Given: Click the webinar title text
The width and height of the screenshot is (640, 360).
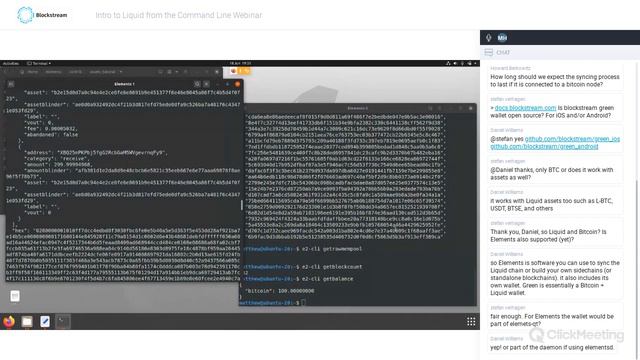Looking at the screenshot, I should pos(179,15).
